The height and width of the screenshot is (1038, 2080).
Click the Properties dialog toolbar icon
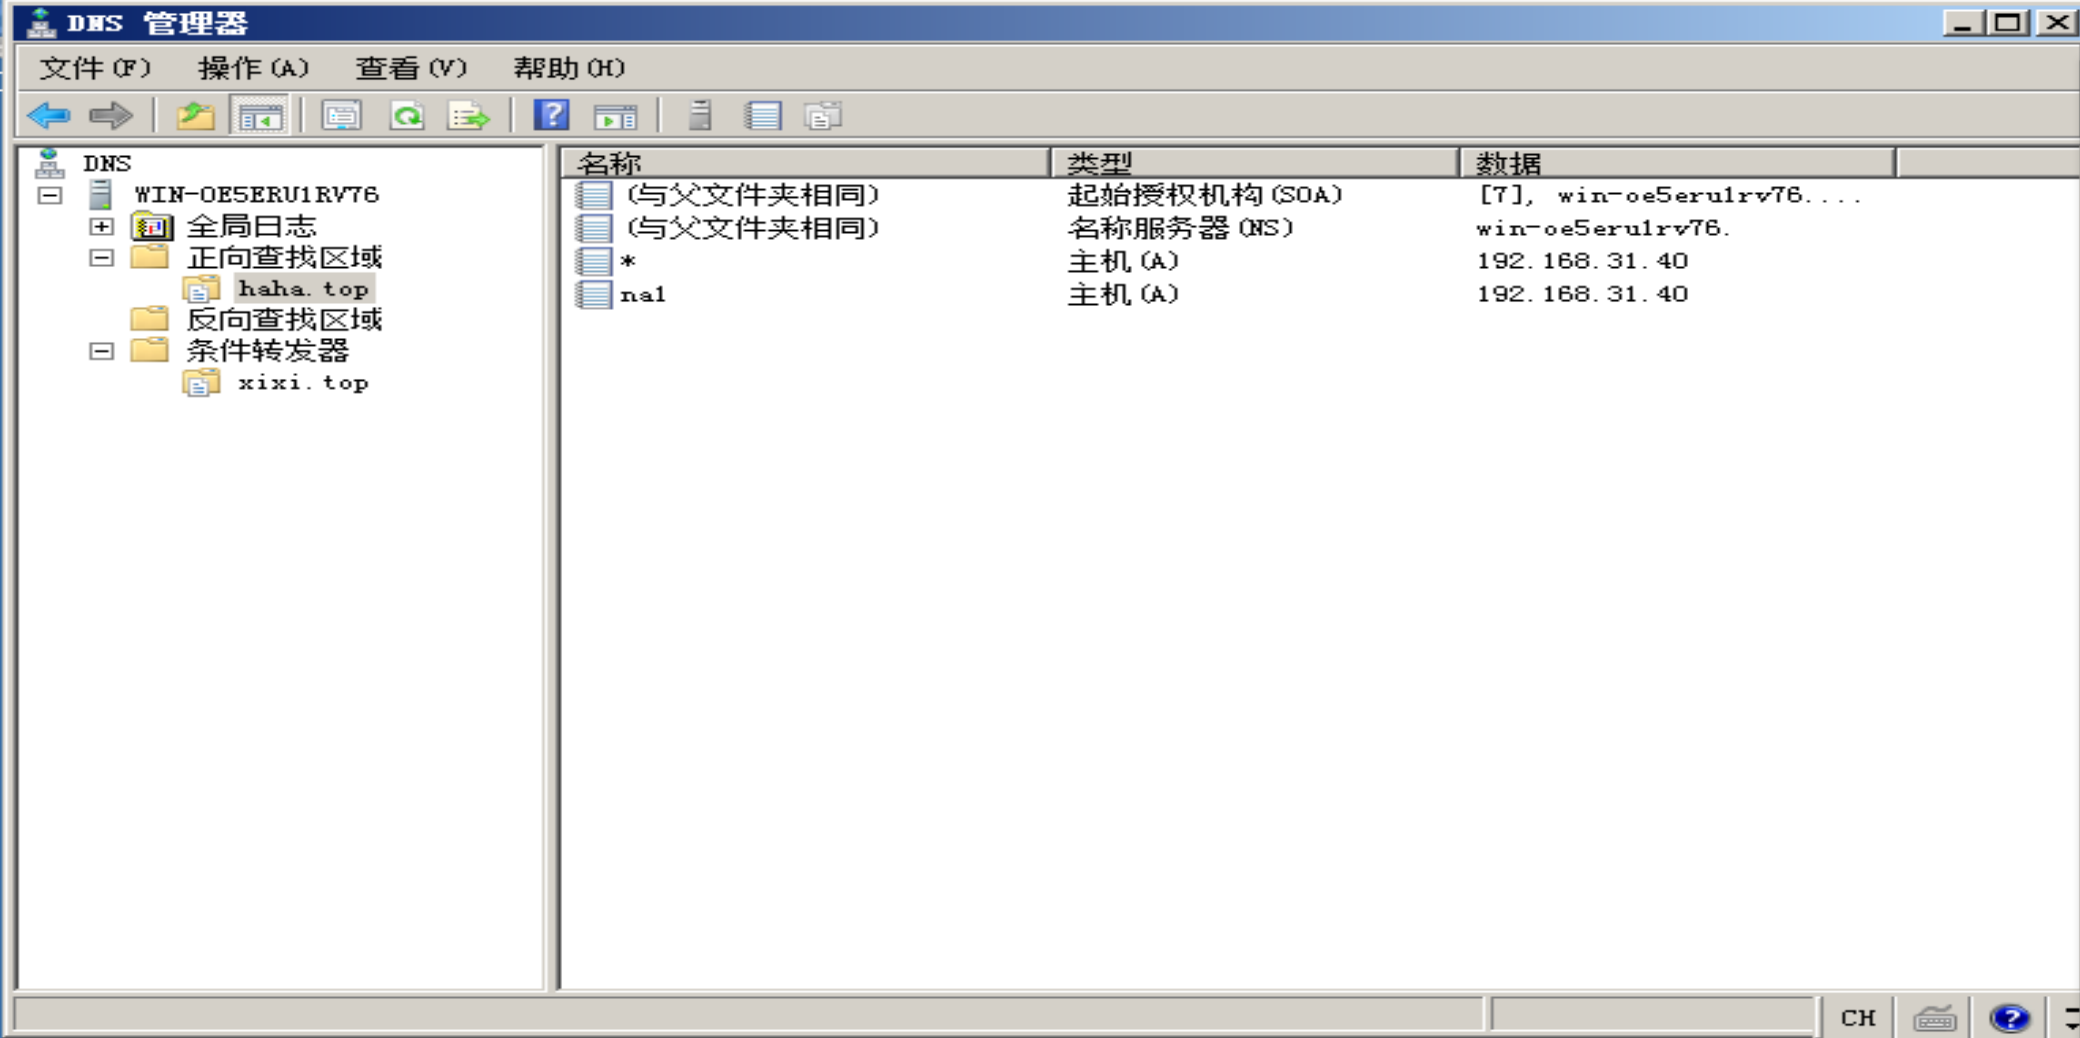tap(341, 114)
